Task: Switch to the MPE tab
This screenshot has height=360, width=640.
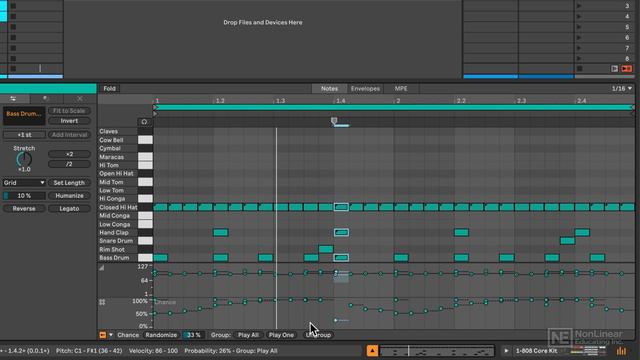Action: 401,89
